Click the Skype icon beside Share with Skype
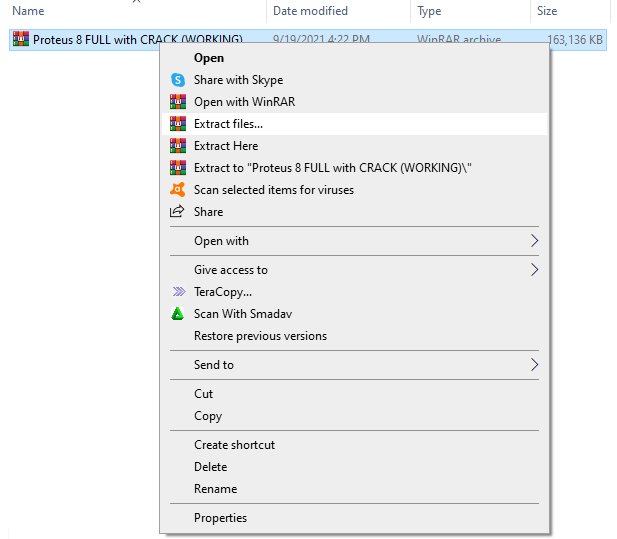Screen dimensions: 617x539 178,80
